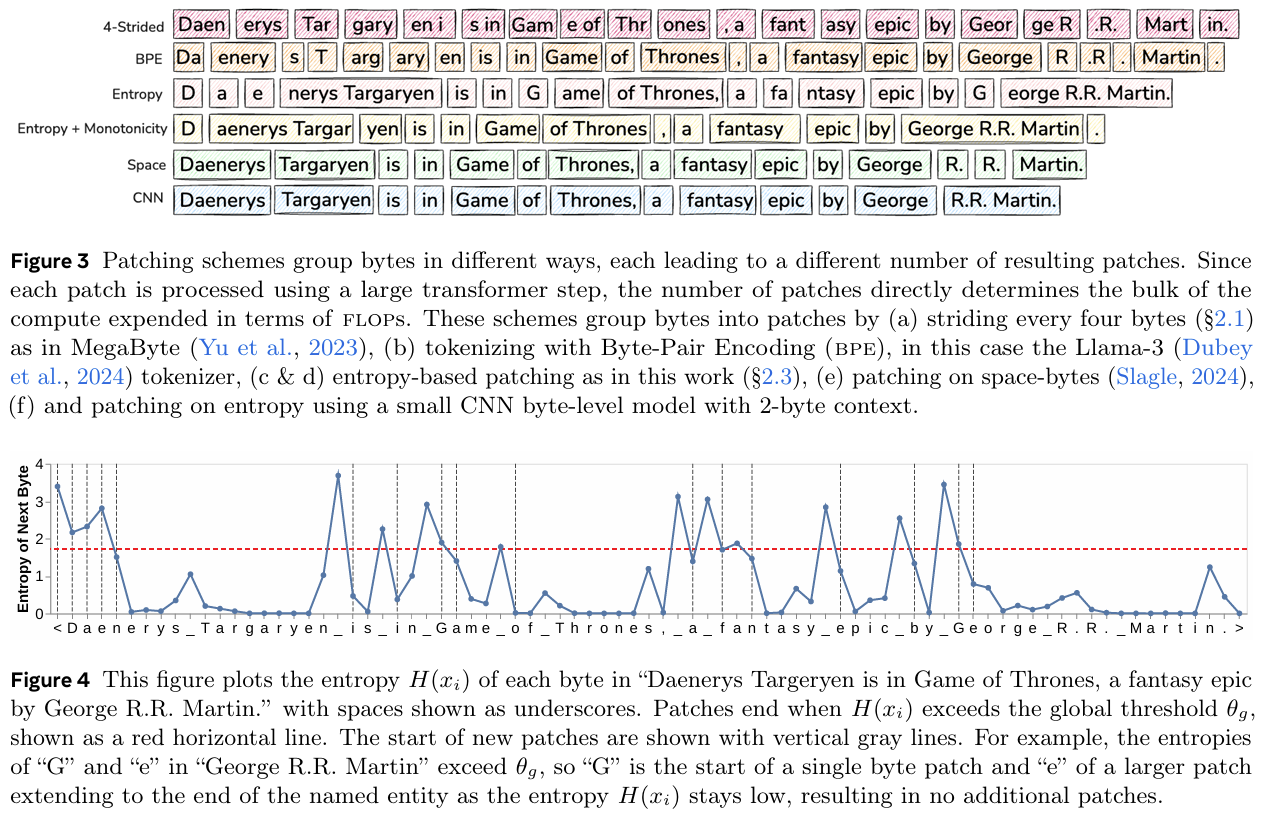Click the Space row label
The width and height of the screenshot is (1272, 814).
146,164
